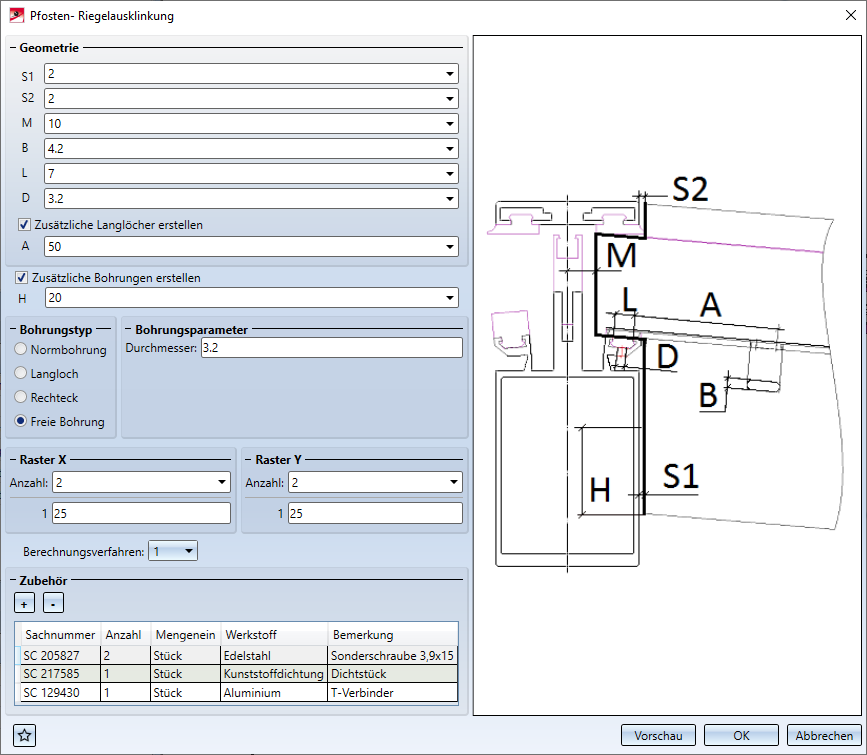Expand the M value dropdown
The image size is (867, 755).
(449, 123)
